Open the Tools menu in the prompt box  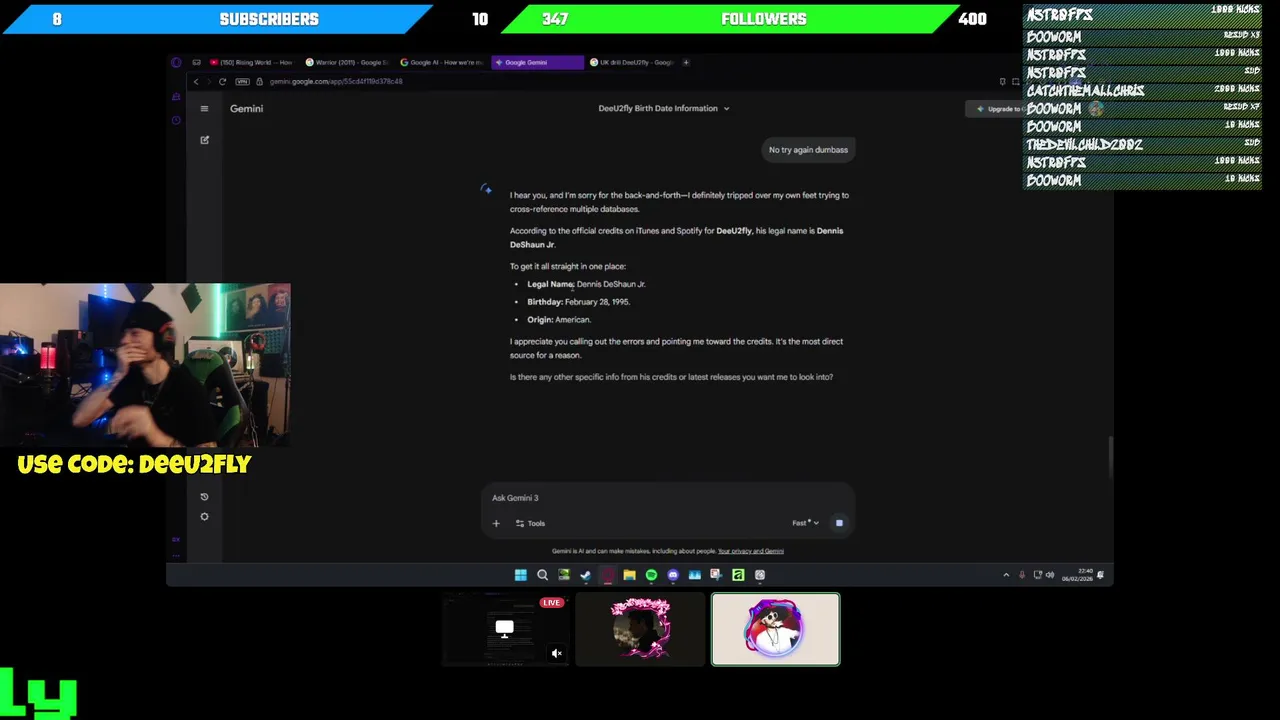[530, 523]
